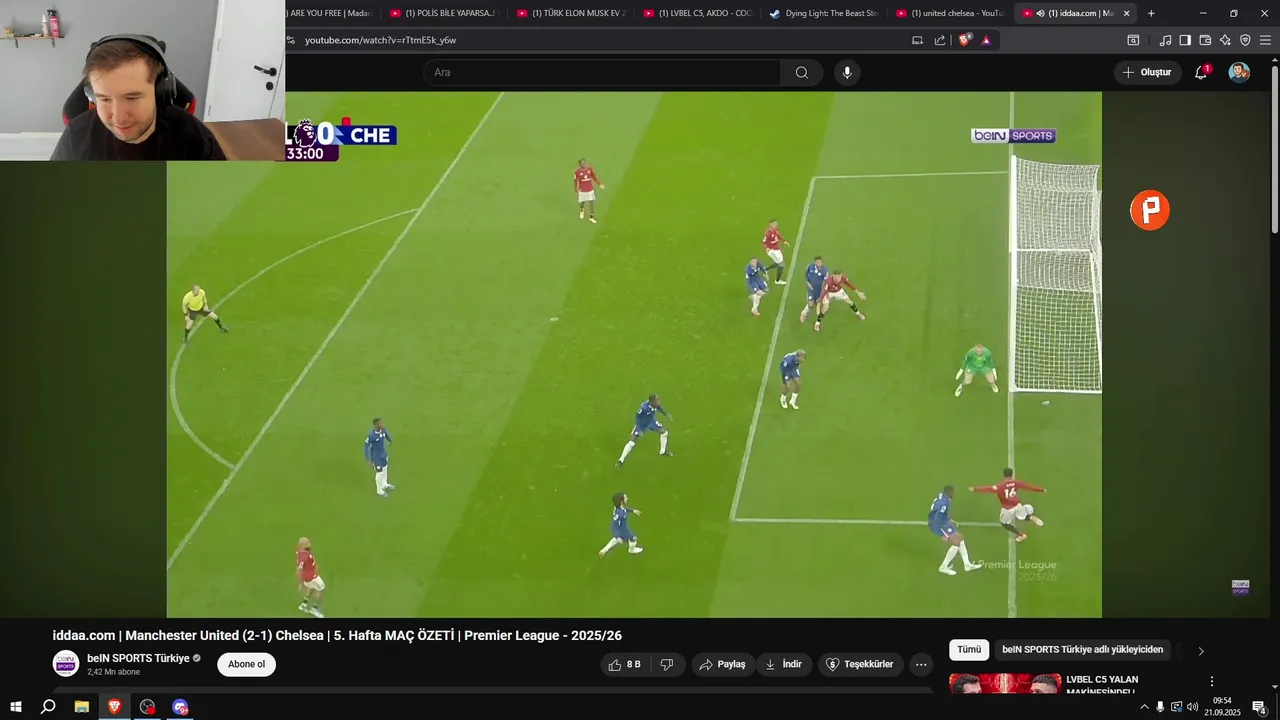1280x720 pixels.
Task: Open Discord icon in taskbar
Action: coord(180,707)
